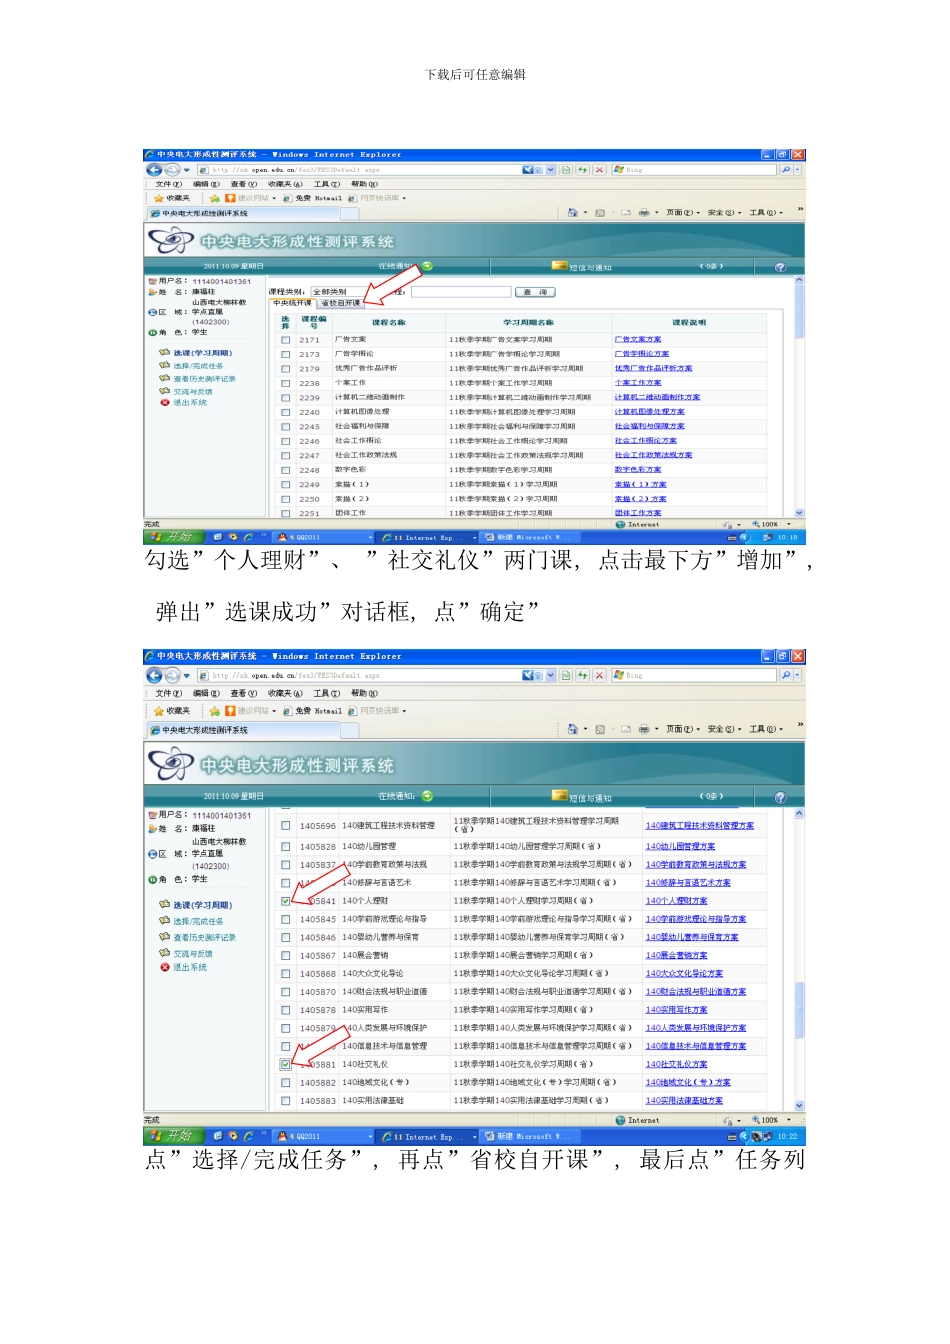The height and width of the screenshot is (1344, 950).
Task: Open the 计算机二维动画制作方案 link
Action: point(657,398)
